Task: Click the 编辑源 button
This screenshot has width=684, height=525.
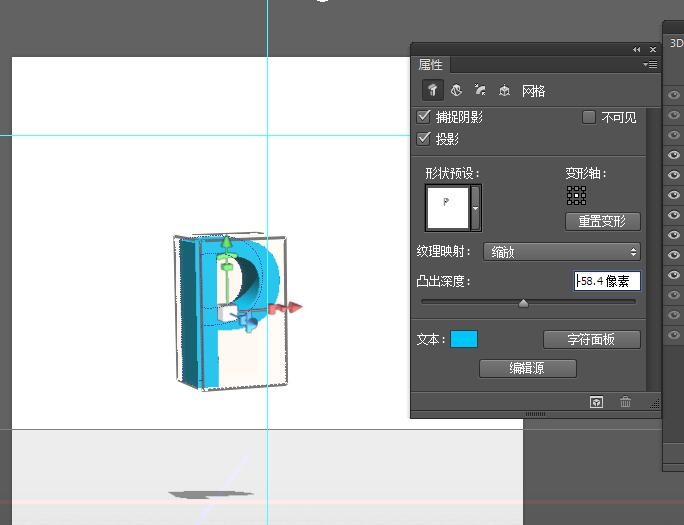Action: [x=528, y=368]
